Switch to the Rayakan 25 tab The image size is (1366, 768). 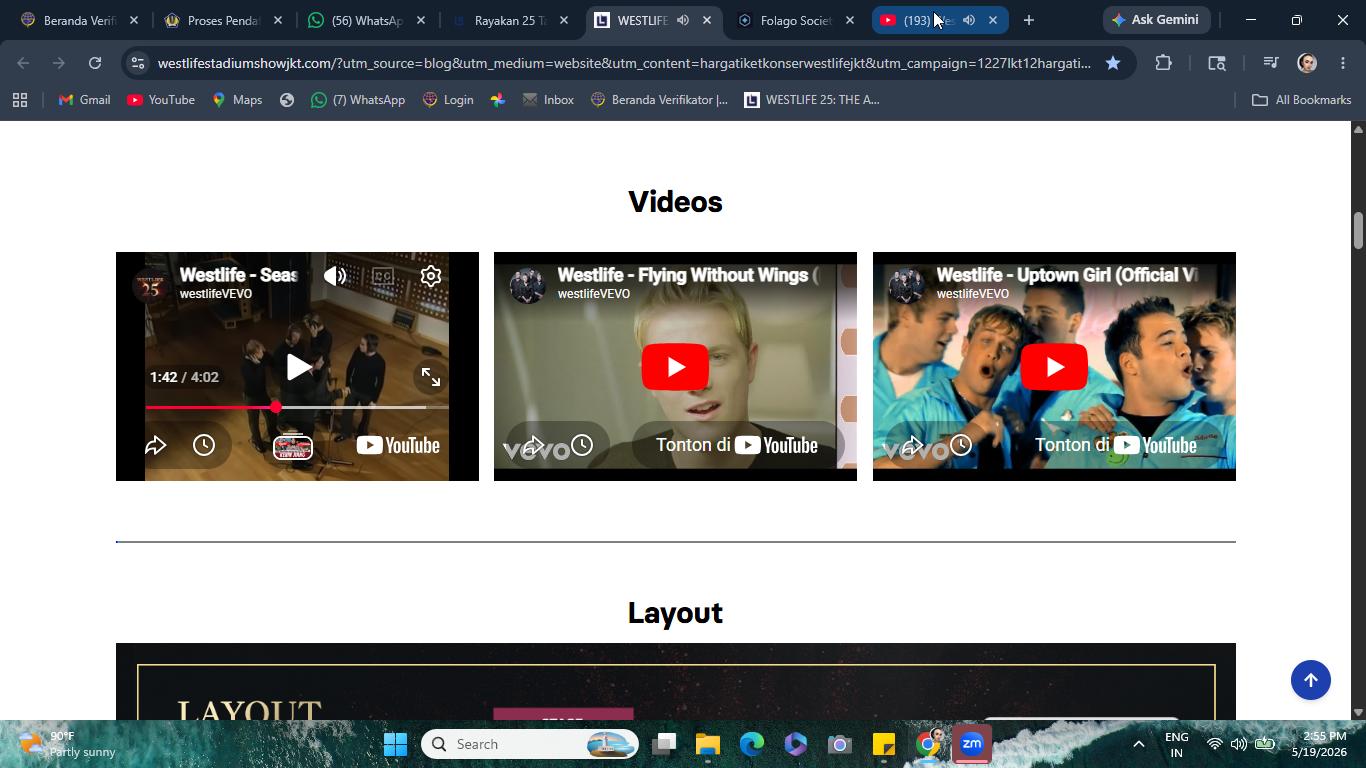pyautogui.click(x=510, y=20)
